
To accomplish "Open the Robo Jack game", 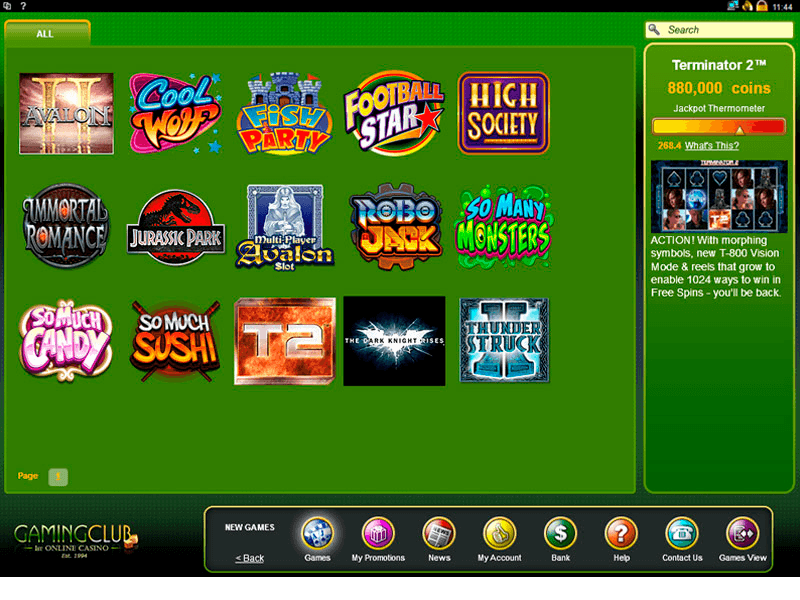I will point(395,227).
